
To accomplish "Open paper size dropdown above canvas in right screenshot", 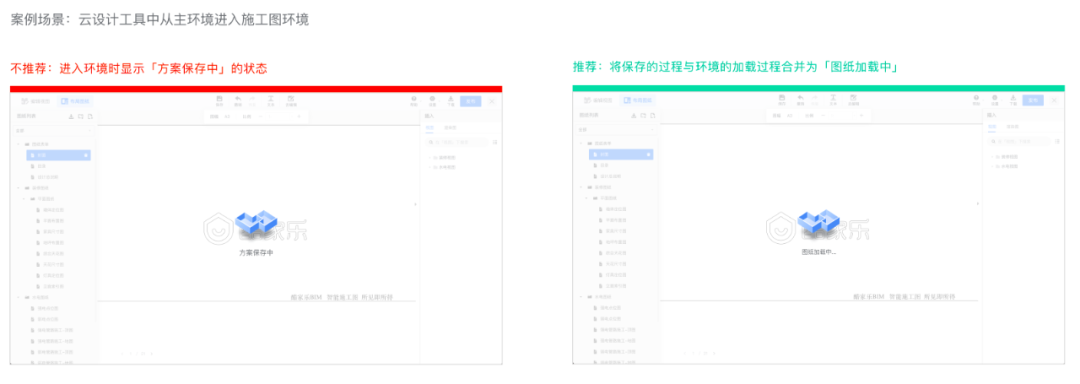I will pos(791,116).
